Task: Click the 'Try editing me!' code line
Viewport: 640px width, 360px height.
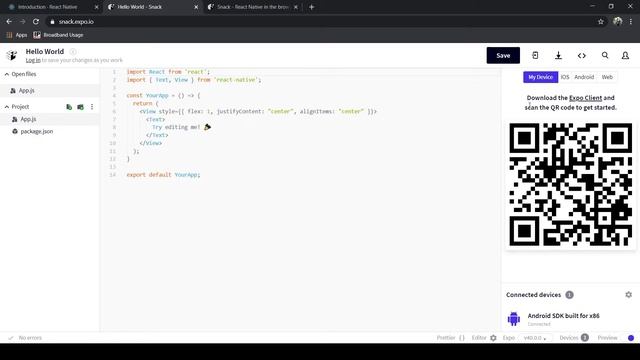Action: pos(181,127)
